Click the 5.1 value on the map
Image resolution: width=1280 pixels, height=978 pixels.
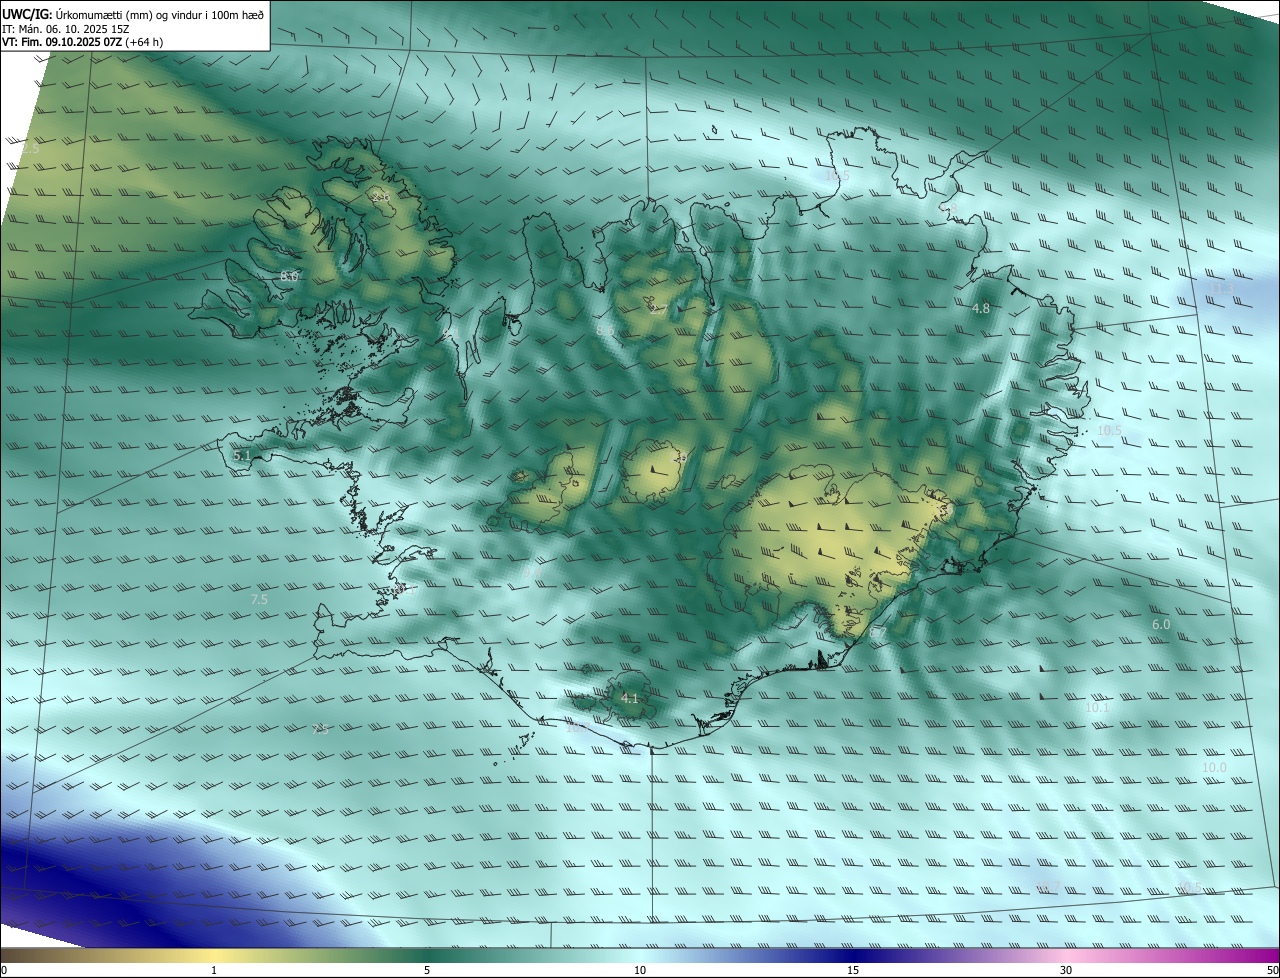click(242, 455)
